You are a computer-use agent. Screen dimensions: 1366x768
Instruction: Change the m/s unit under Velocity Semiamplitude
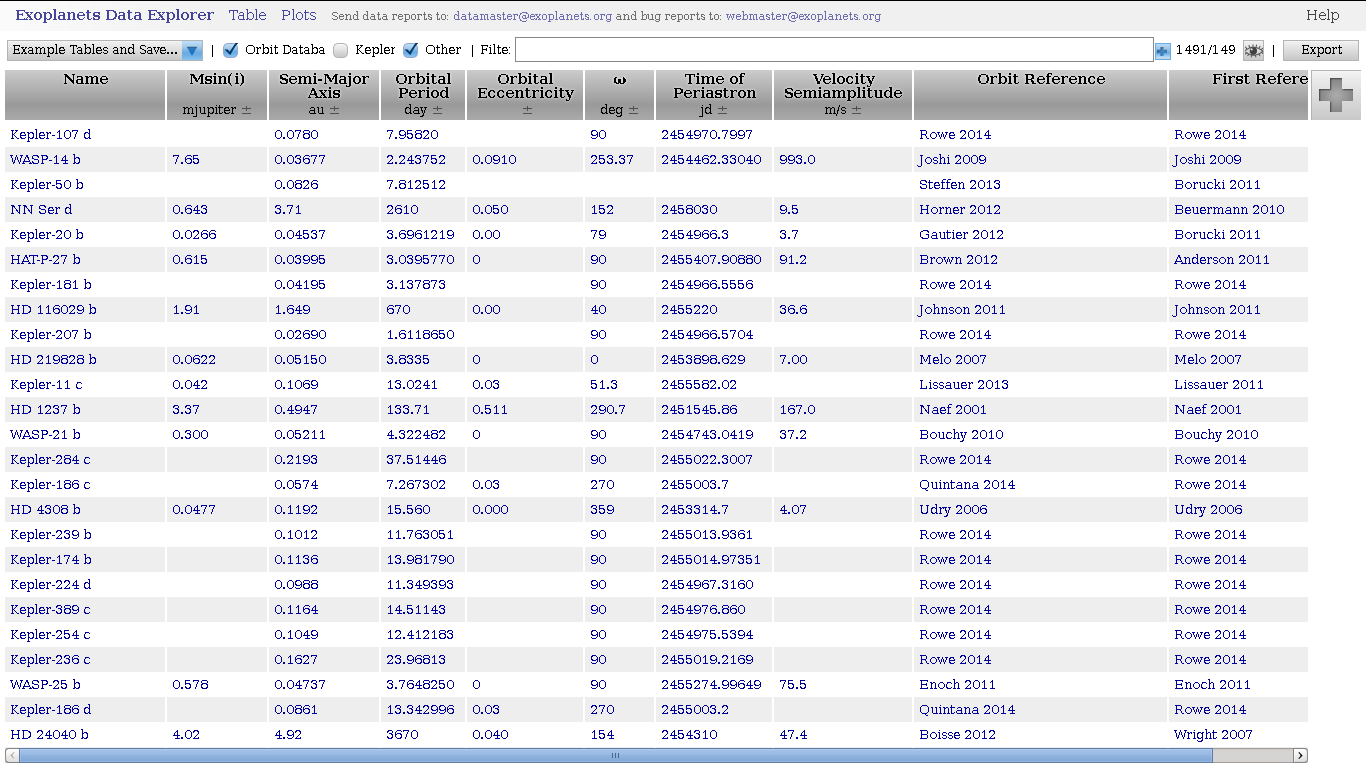(835, 110)
